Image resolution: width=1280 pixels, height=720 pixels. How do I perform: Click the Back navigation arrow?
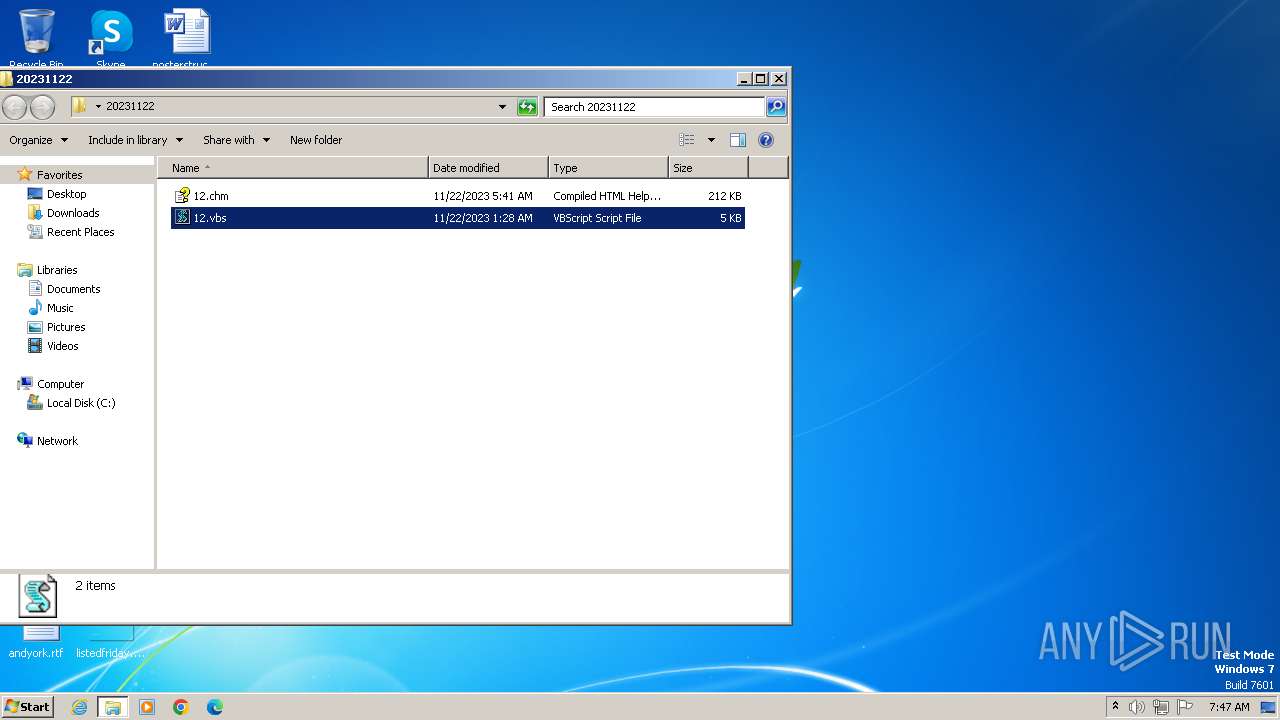pos(14,107)
